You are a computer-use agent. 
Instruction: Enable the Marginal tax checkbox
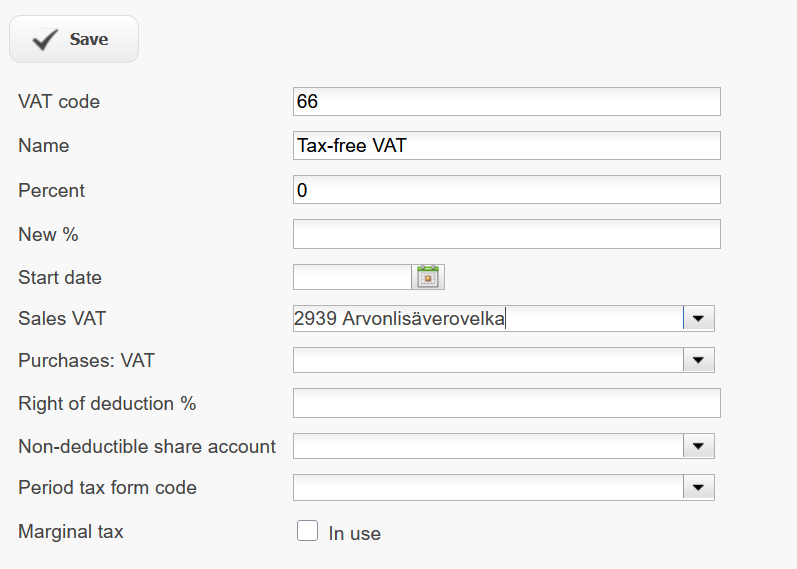tap(308, 530)
